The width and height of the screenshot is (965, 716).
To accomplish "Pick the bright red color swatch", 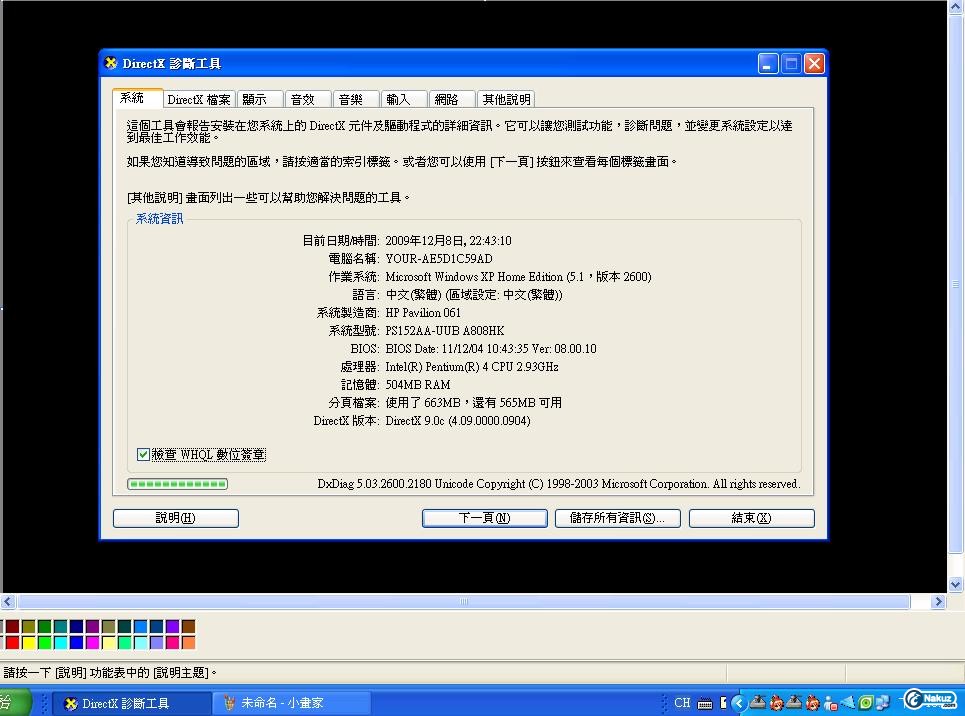I will click(12, 642).
